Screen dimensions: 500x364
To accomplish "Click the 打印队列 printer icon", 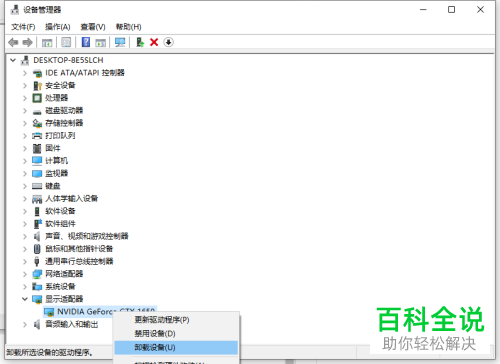I will click(x=37, y=136).
